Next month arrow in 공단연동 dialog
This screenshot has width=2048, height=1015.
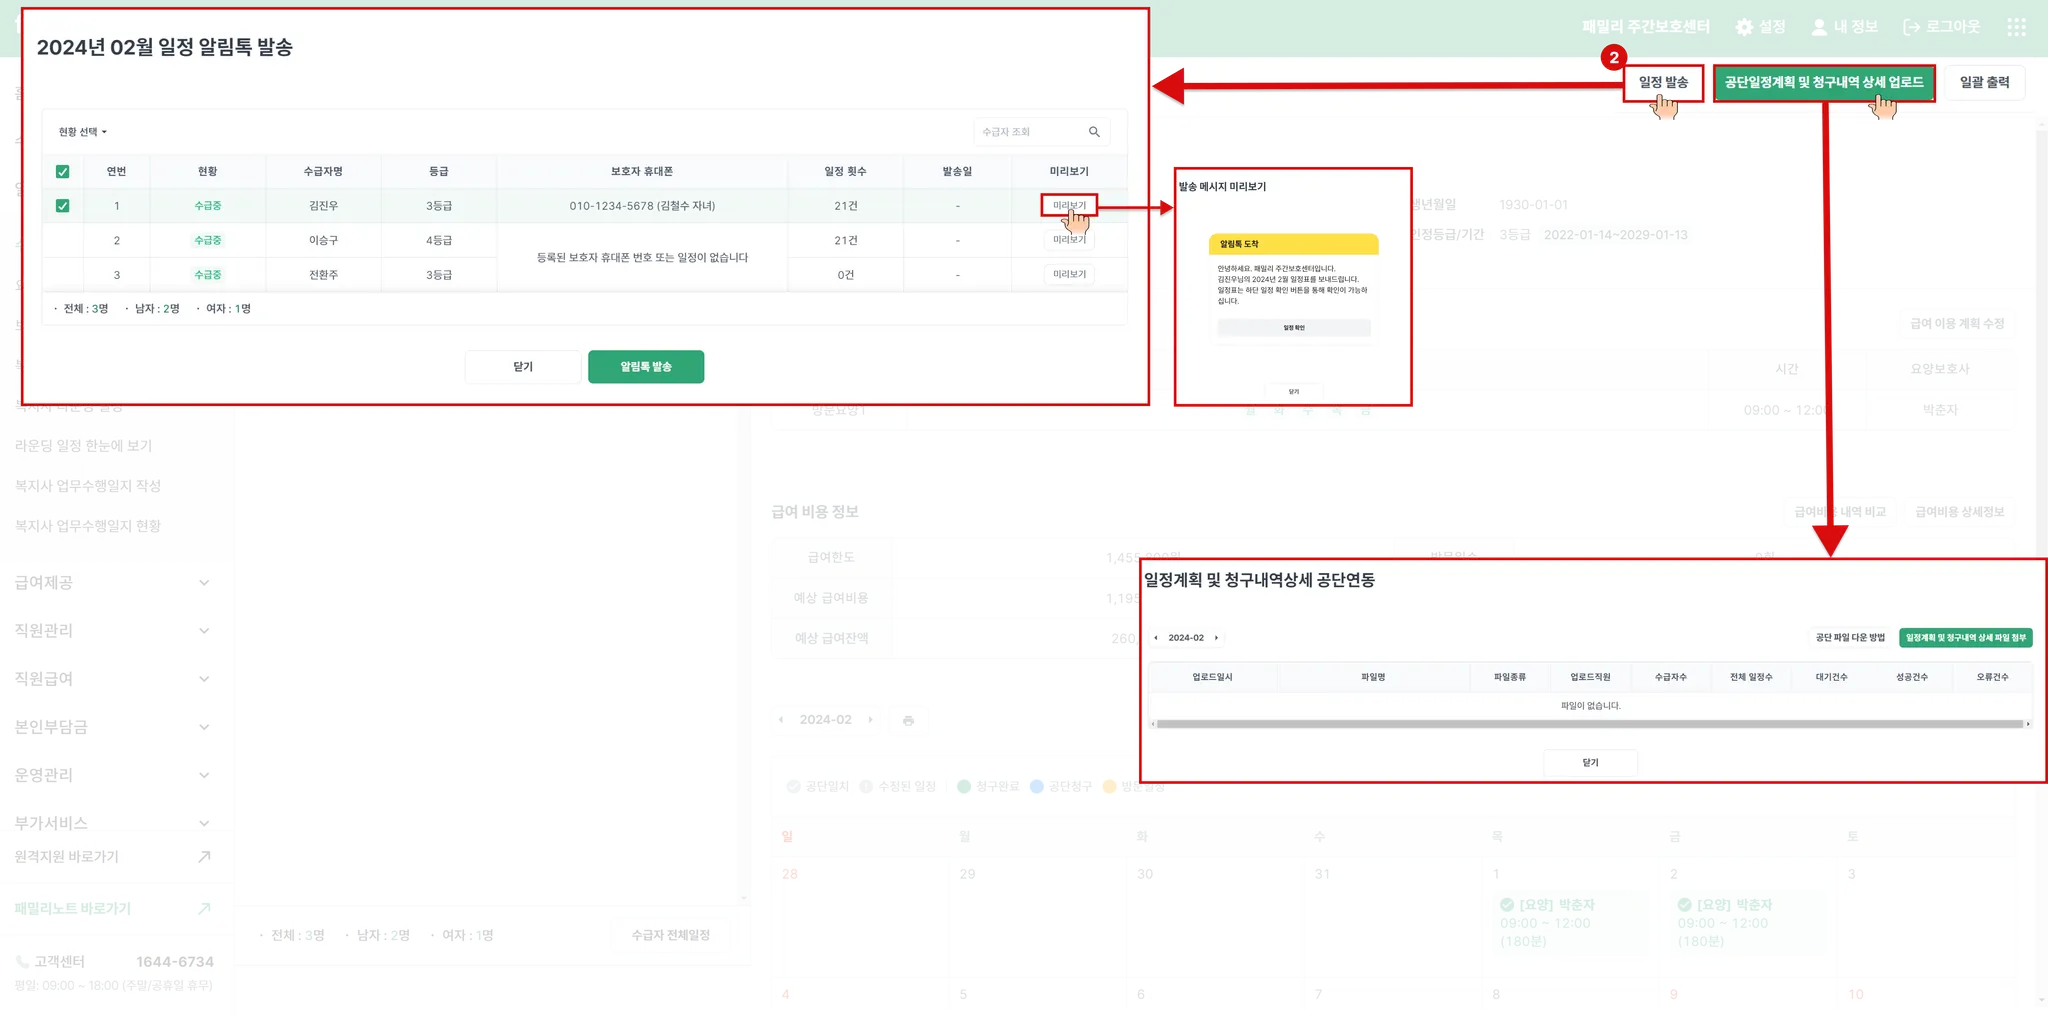pos(1216,638)
